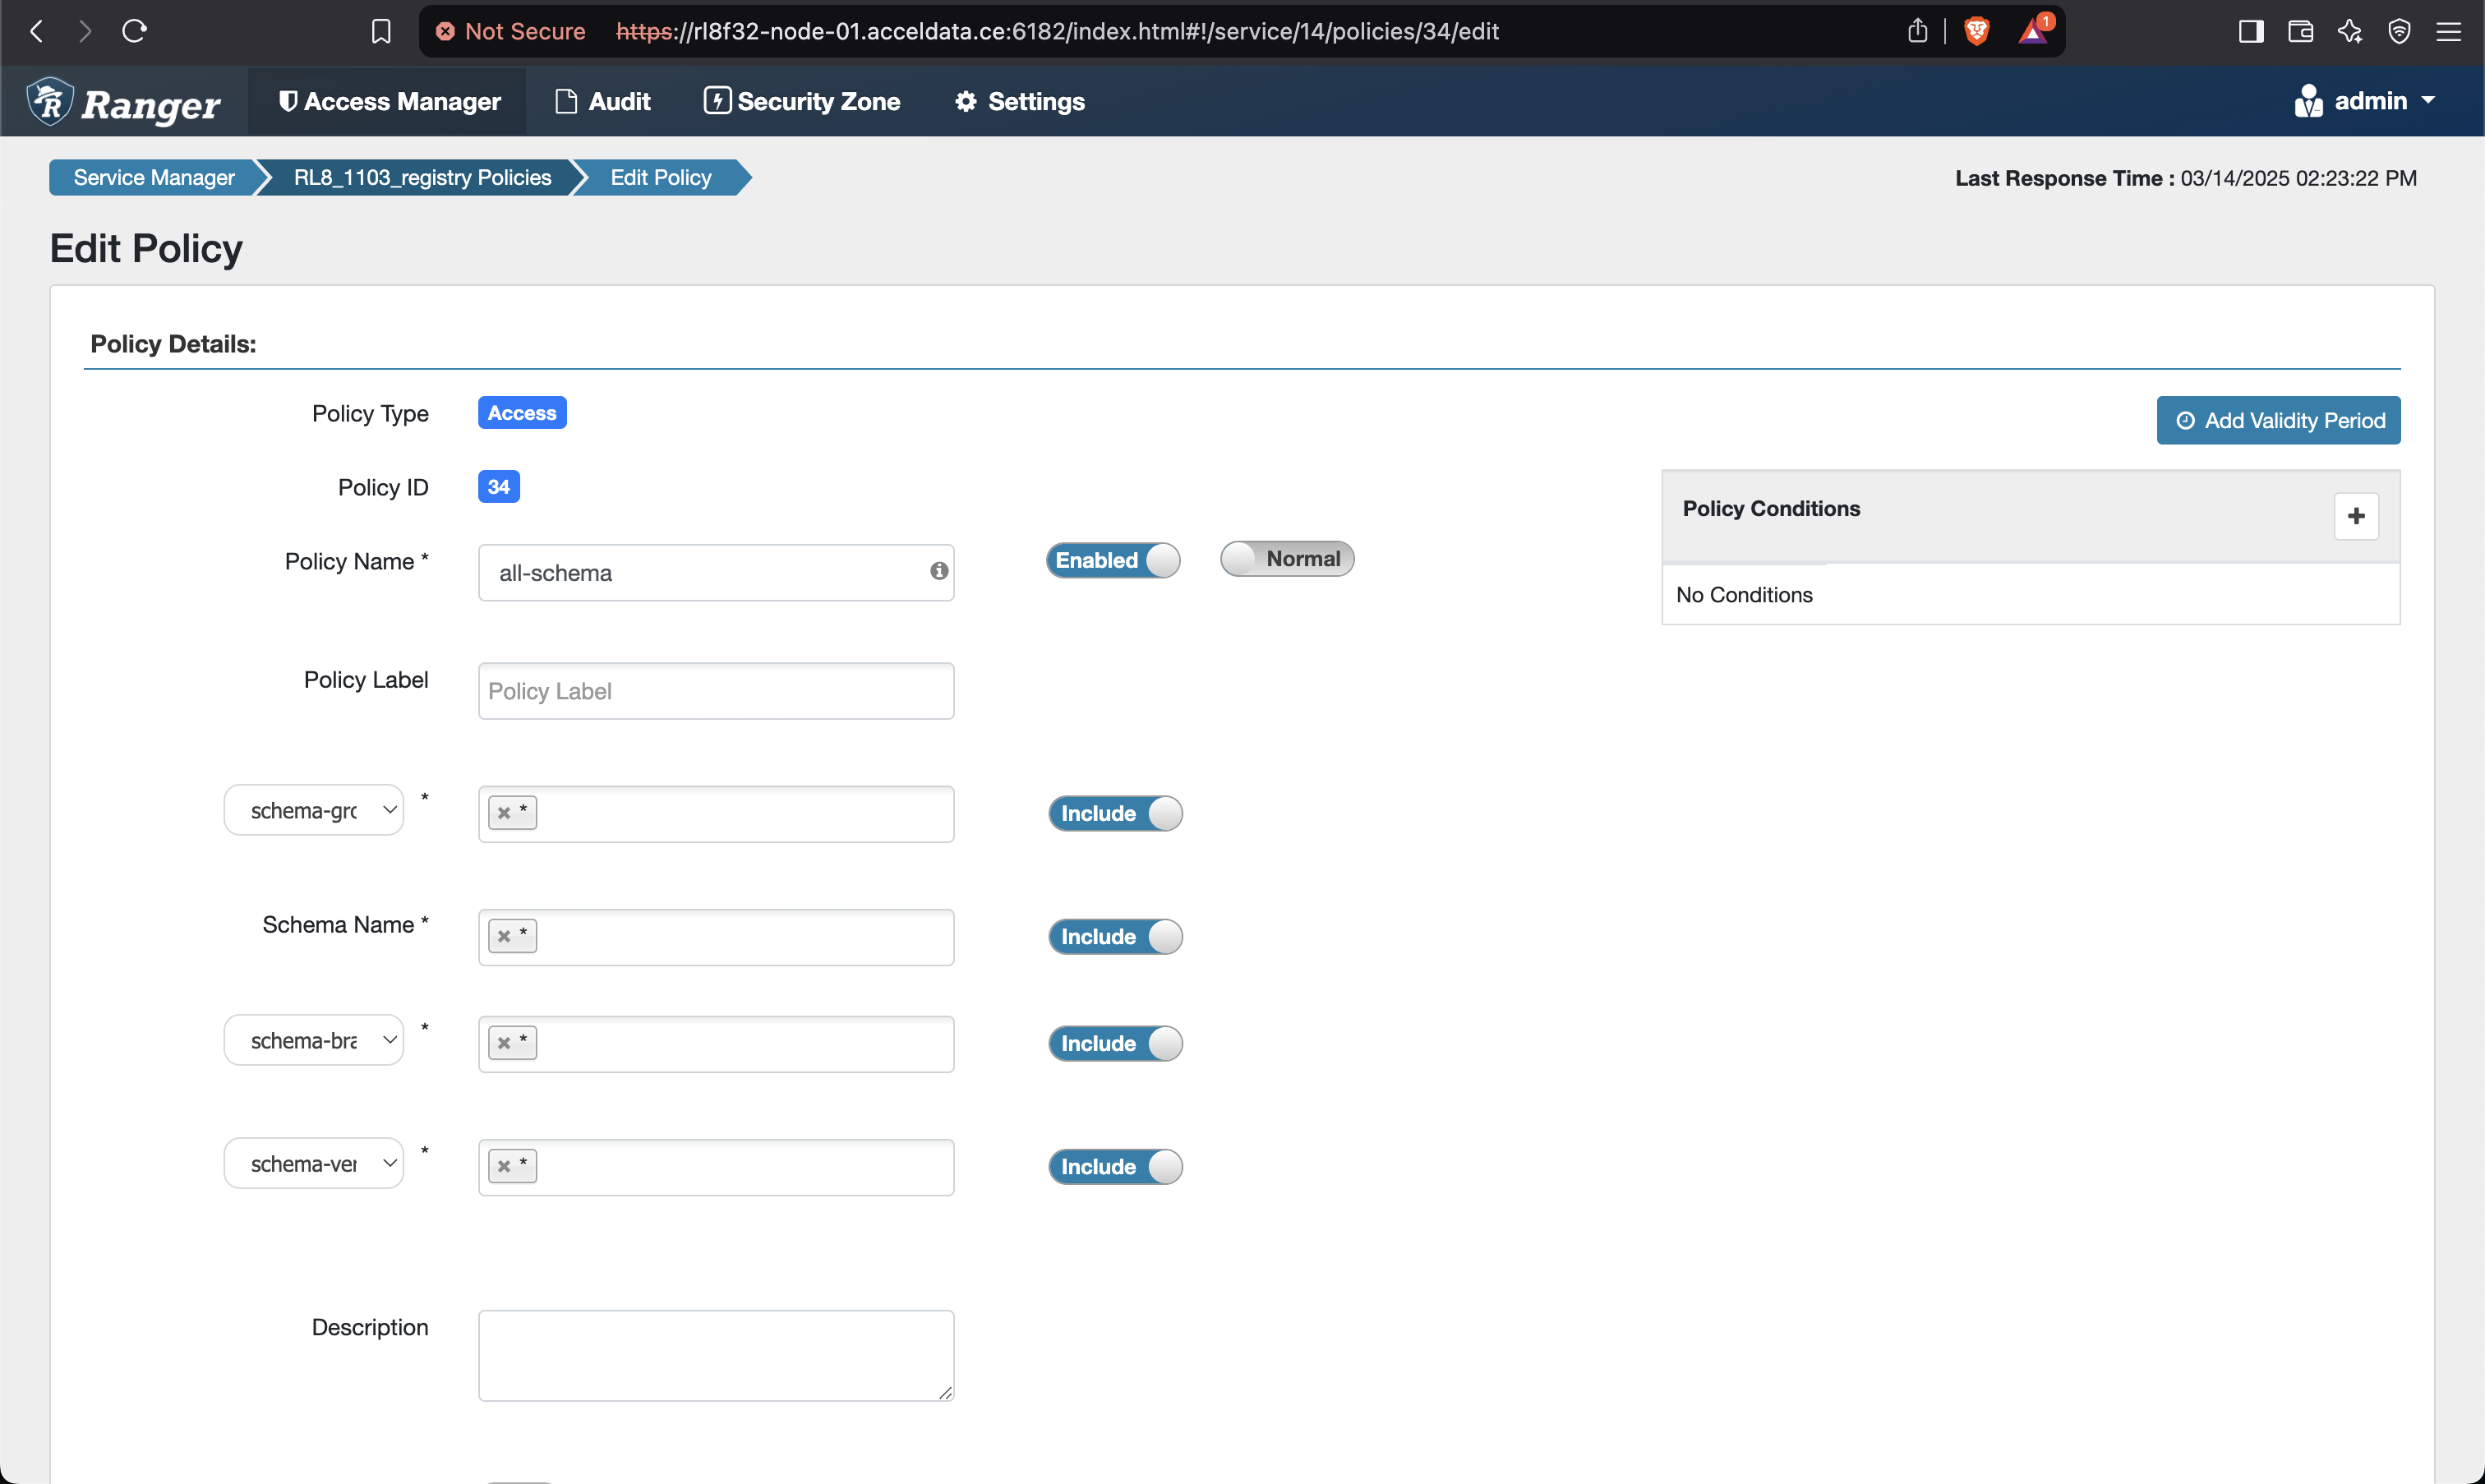Image resolution: width=2485 pixels, height=1484 pixels.
Task: Bookmark this page icon
Action: point(380,31)
